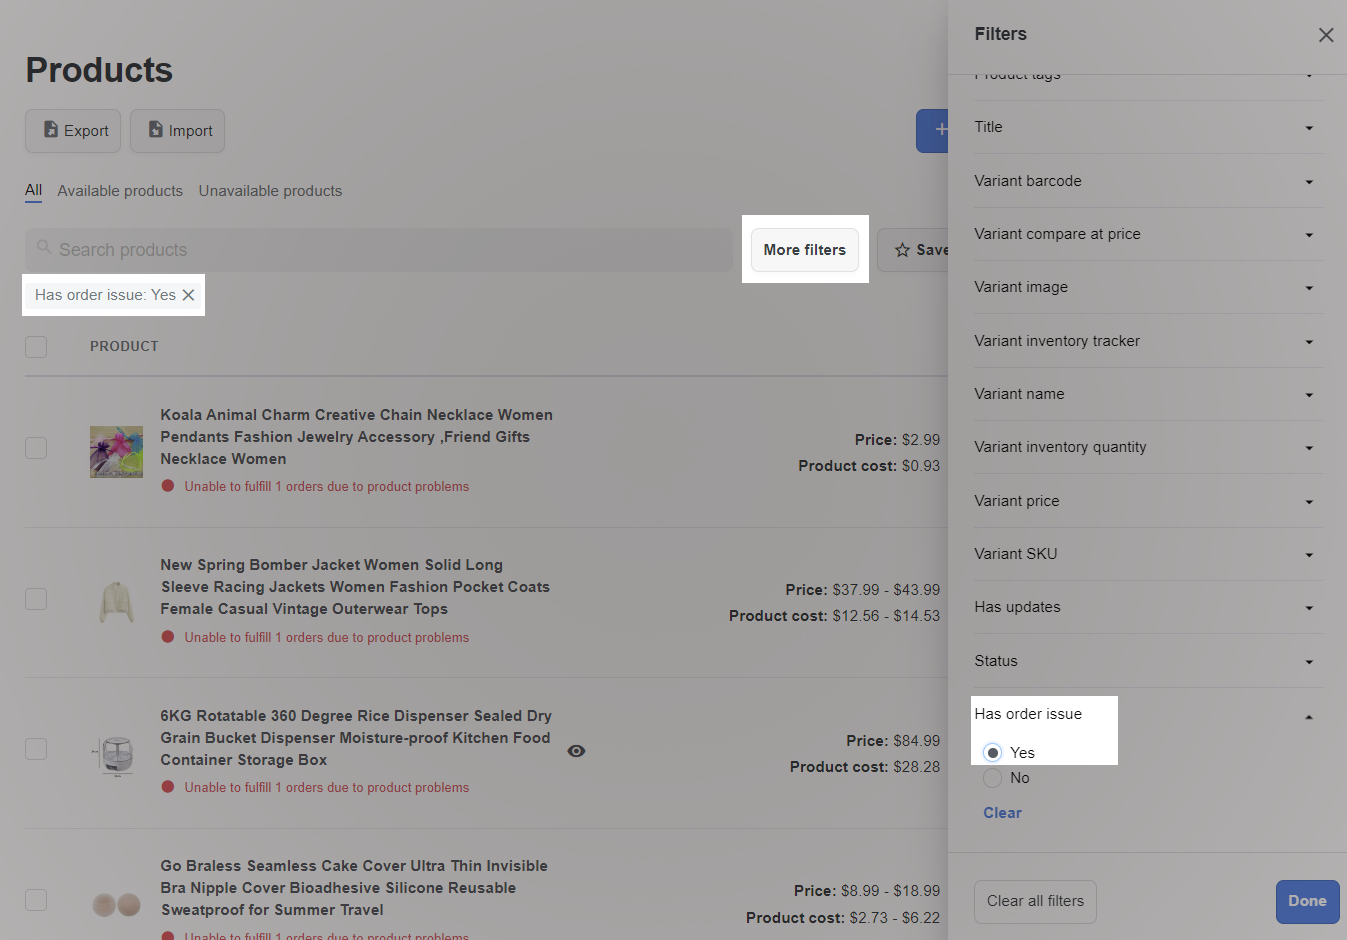Viewport: 1347px width, 940px height.
Task: Click the blue plus add button
Action: [x=934, y=130]
